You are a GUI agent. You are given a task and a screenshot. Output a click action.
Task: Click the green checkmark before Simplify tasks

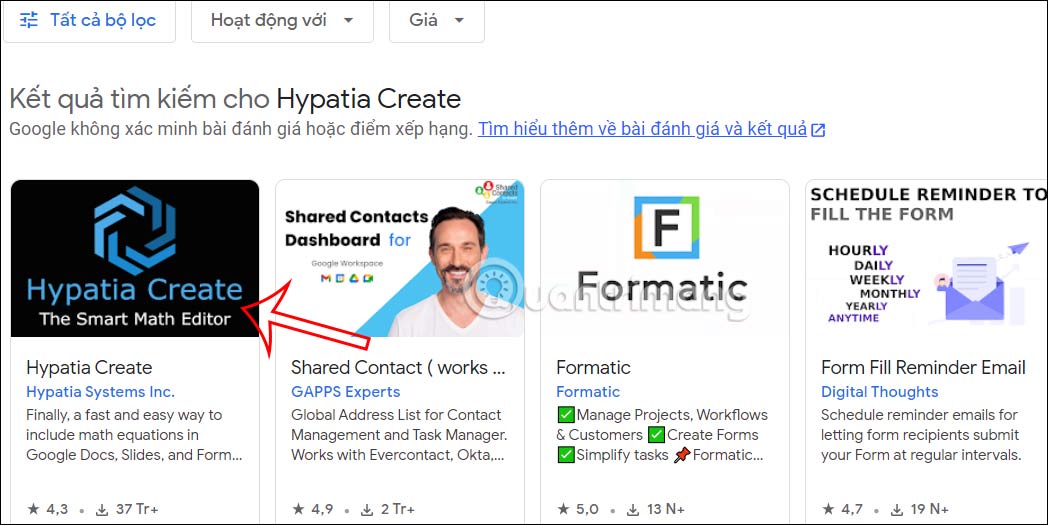(x=565, y=455)
